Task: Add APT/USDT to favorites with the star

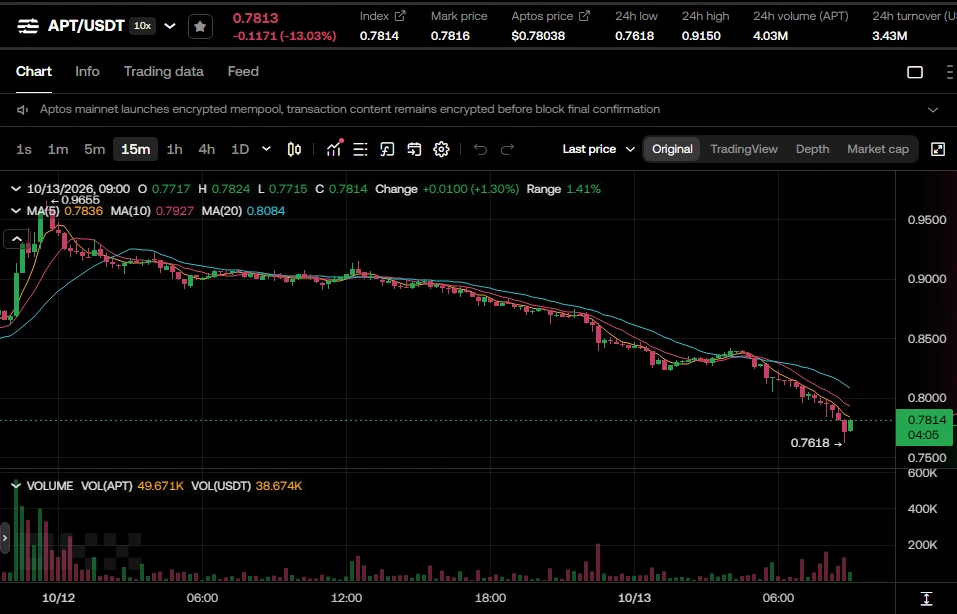Action: pos(200,26)
